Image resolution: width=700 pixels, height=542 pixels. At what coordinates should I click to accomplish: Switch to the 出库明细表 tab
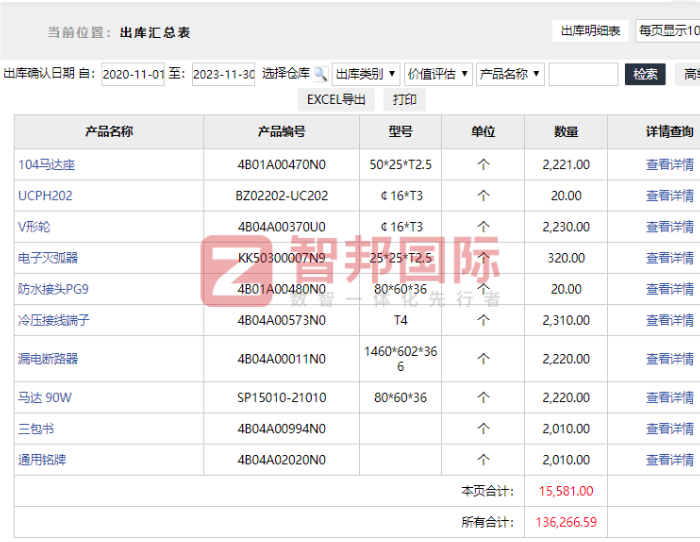pos(590,31)
